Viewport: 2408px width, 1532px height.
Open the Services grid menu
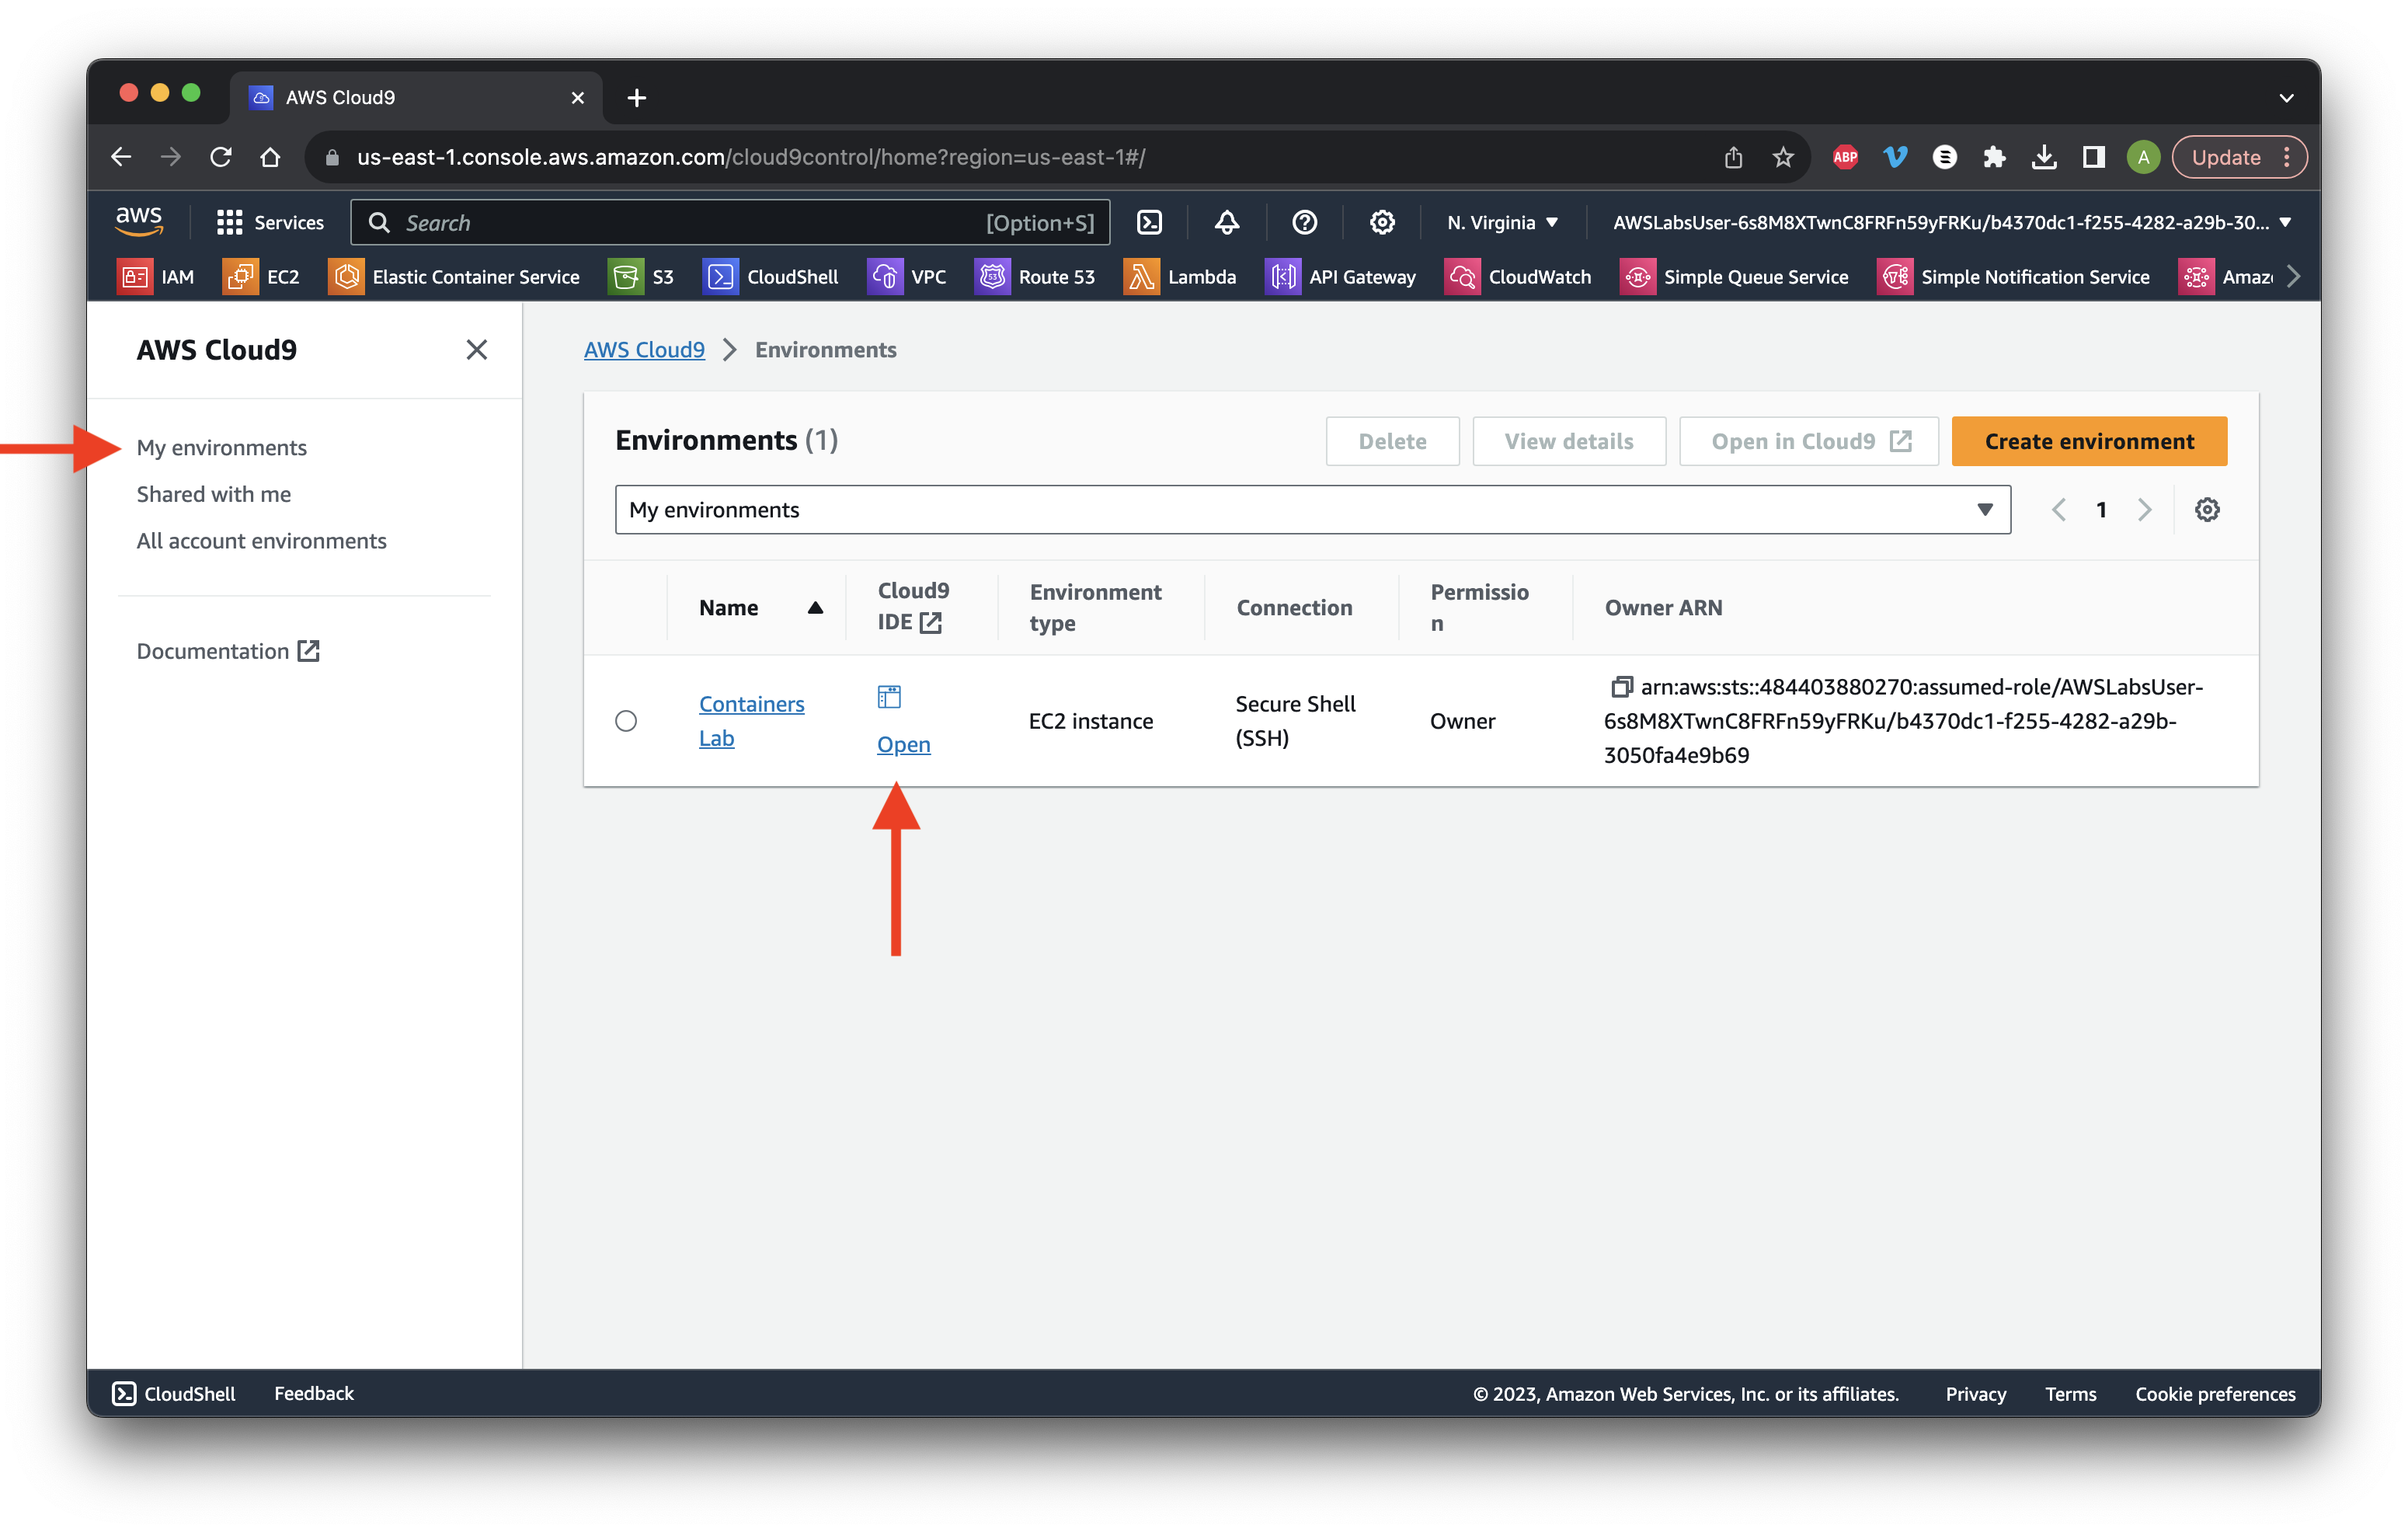(x=270, y=222)
